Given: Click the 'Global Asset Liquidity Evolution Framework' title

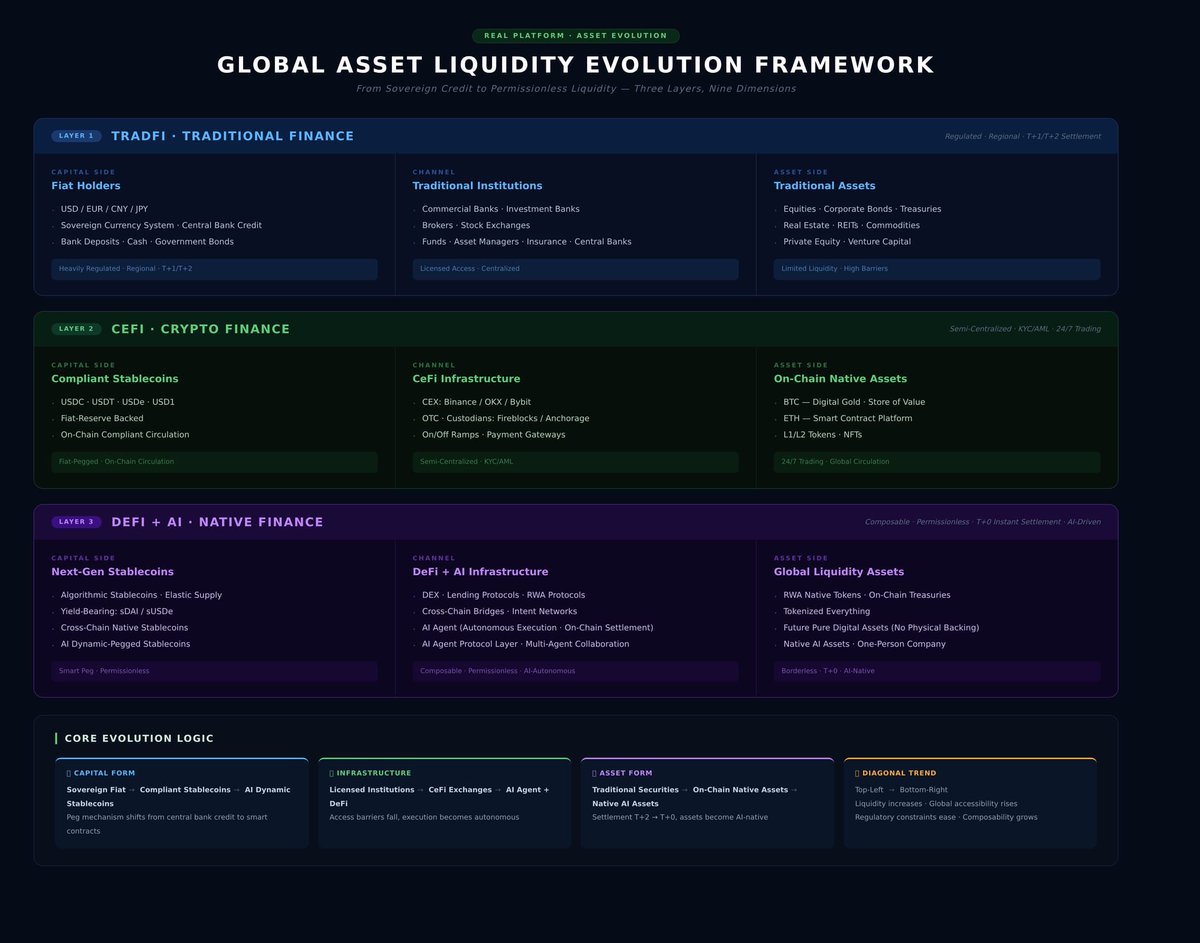Looking at the screenshot, I should (x=576, y=65).
